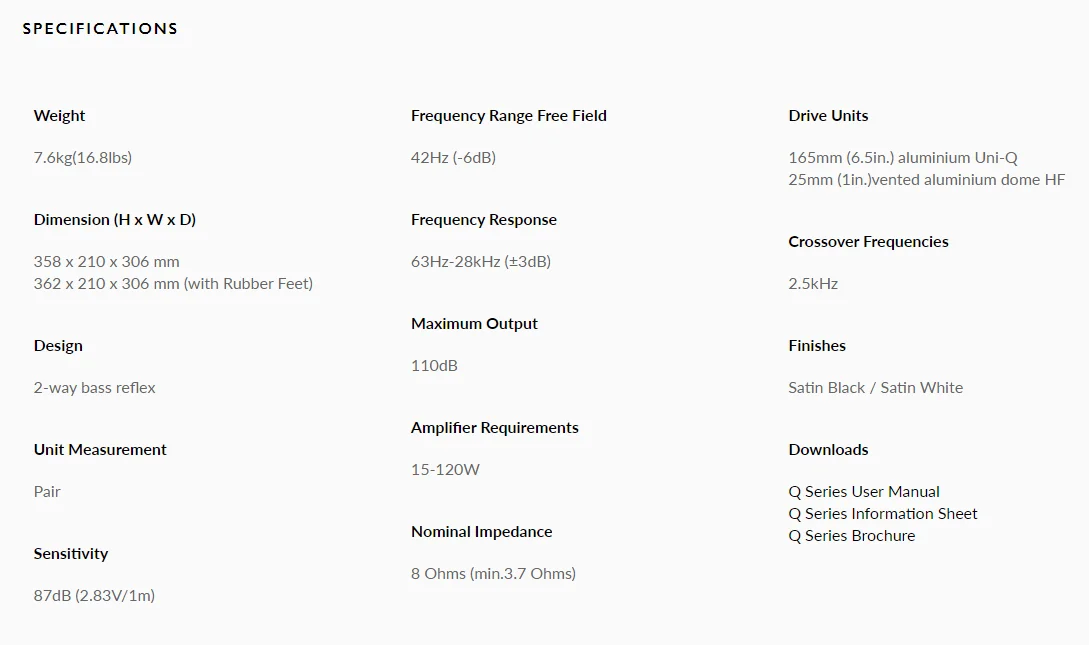Click the dimensions with Rubber Feet line
This screenshot has height=645, width=1089.
[x=173, y=284]
